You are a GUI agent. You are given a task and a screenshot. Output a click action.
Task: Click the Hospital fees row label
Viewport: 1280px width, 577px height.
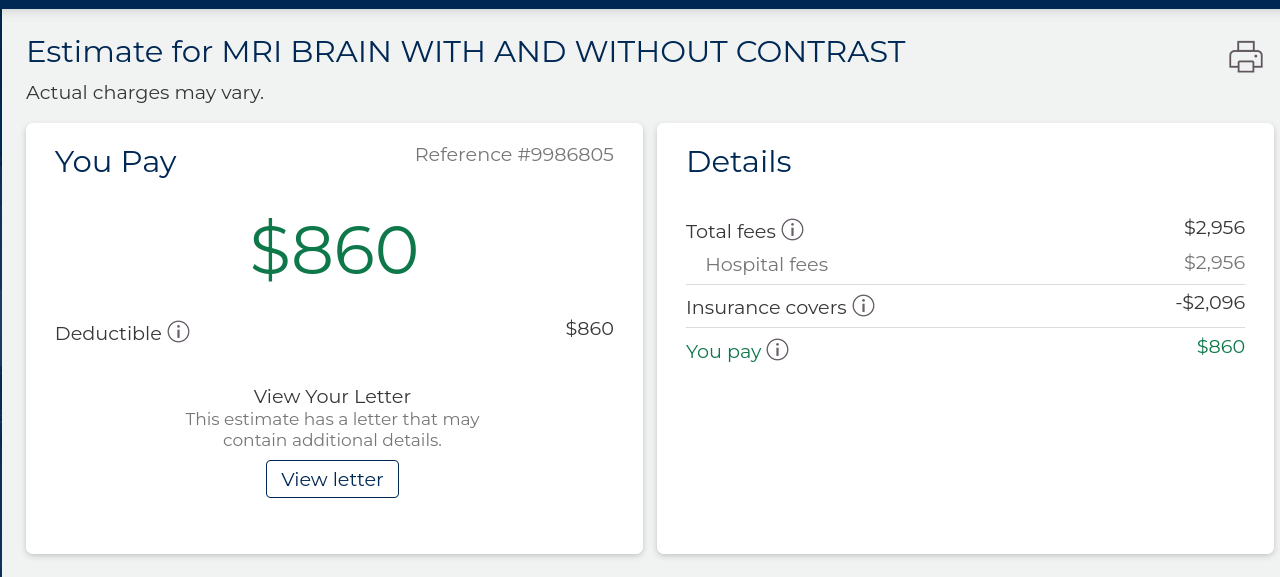pyautogui.click(x=766, y=265)
